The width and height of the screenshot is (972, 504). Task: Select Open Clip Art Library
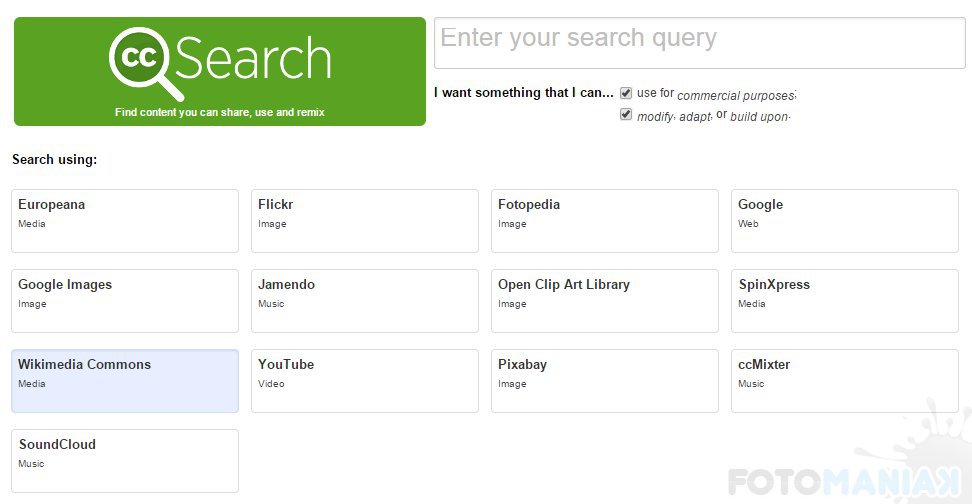[x=605, y=300]
